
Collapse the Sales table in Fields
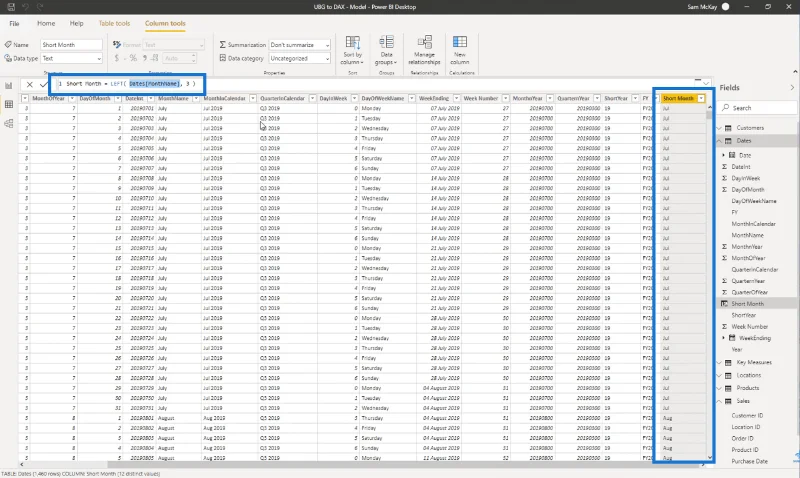point(719,401)
